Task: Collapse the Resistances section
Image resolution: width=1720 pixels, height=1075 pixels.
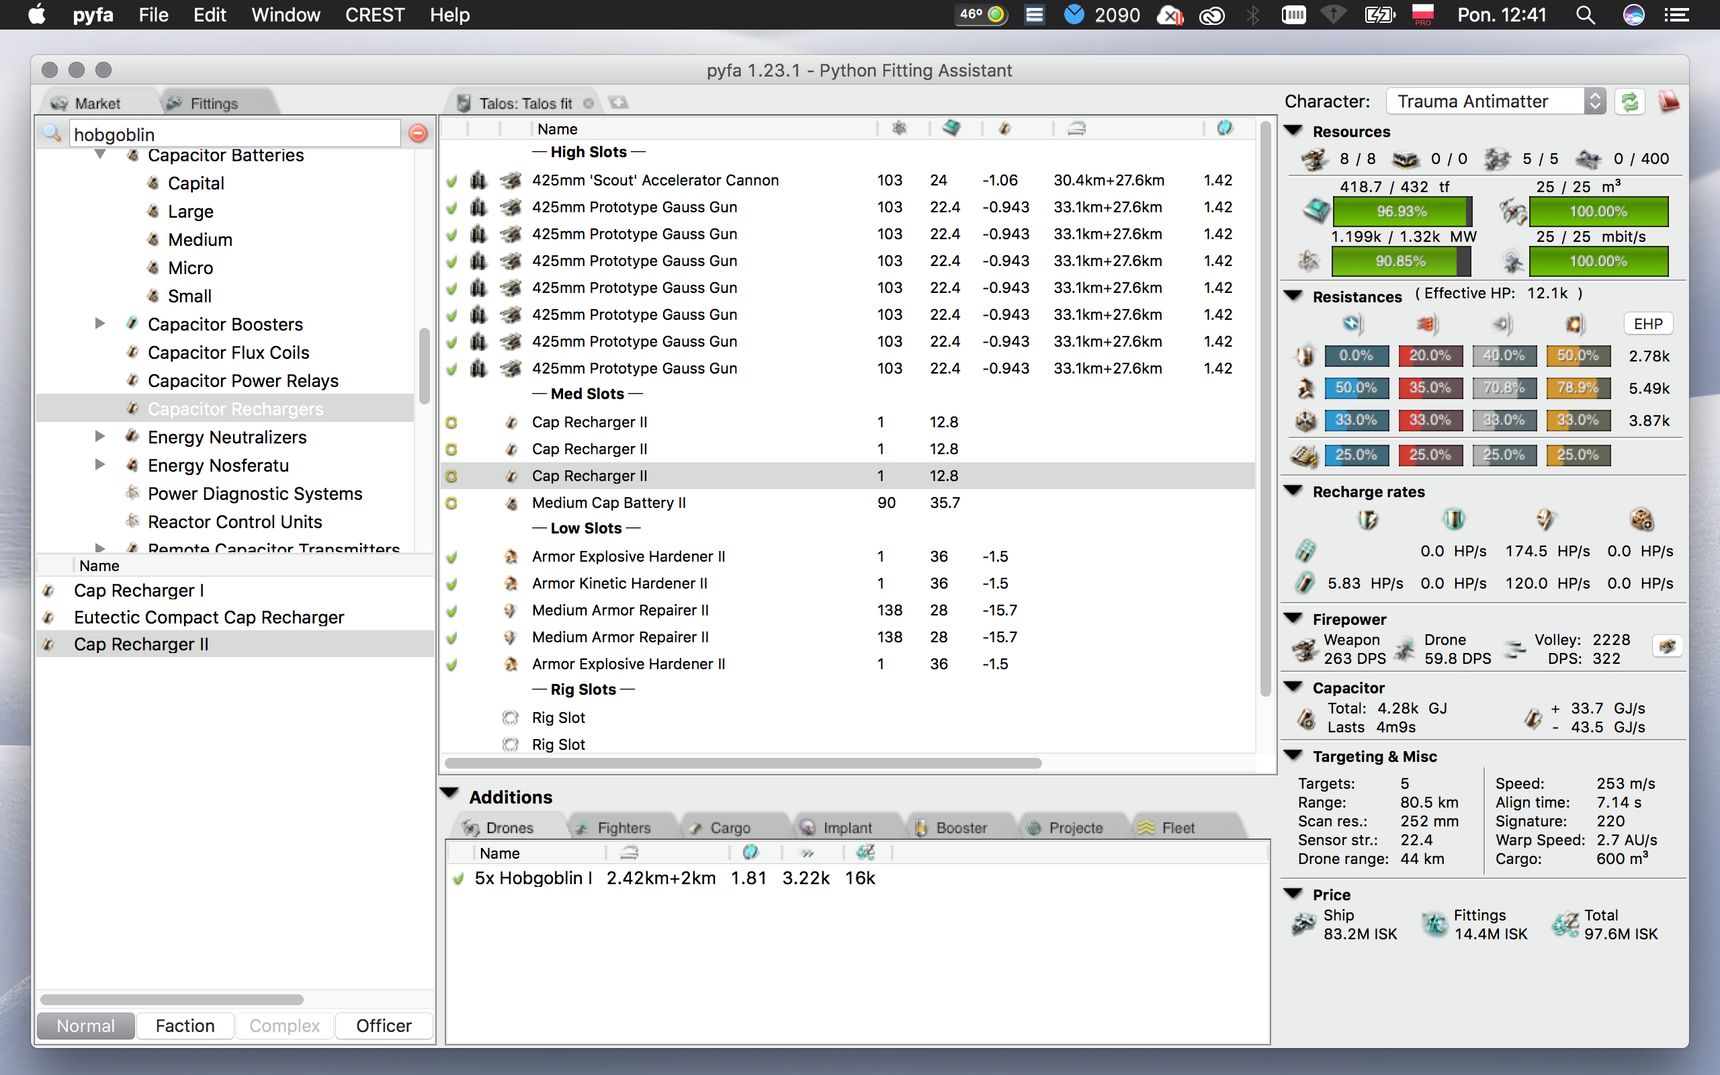Action: tap(1293, 296)
